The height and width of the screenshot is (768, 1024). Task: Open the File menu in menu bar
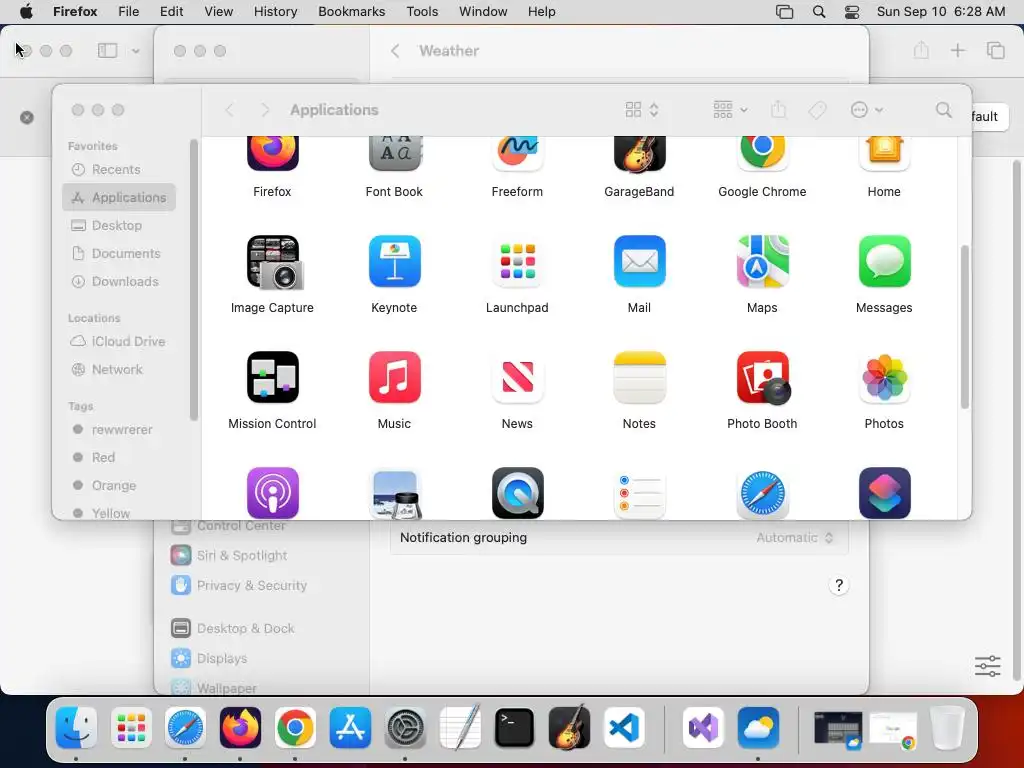point(129,12)
